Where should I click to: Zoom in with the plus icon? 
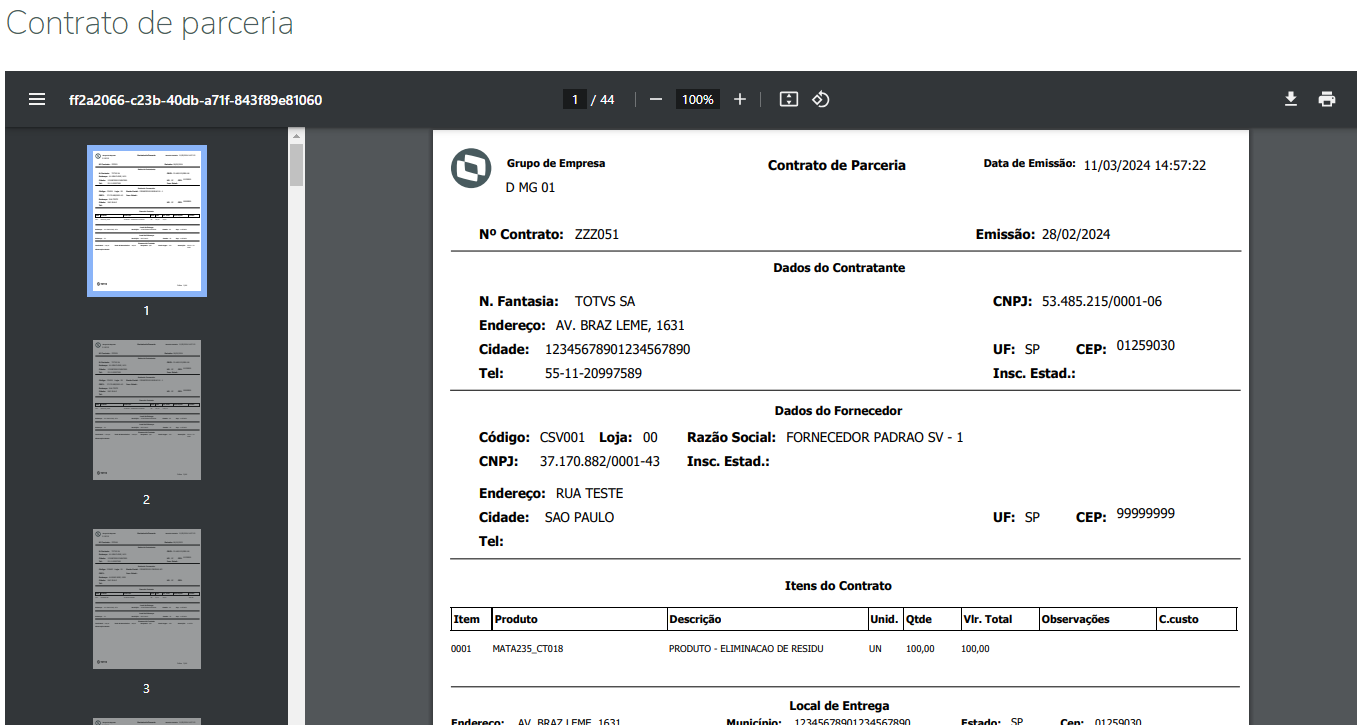point(740,99)
